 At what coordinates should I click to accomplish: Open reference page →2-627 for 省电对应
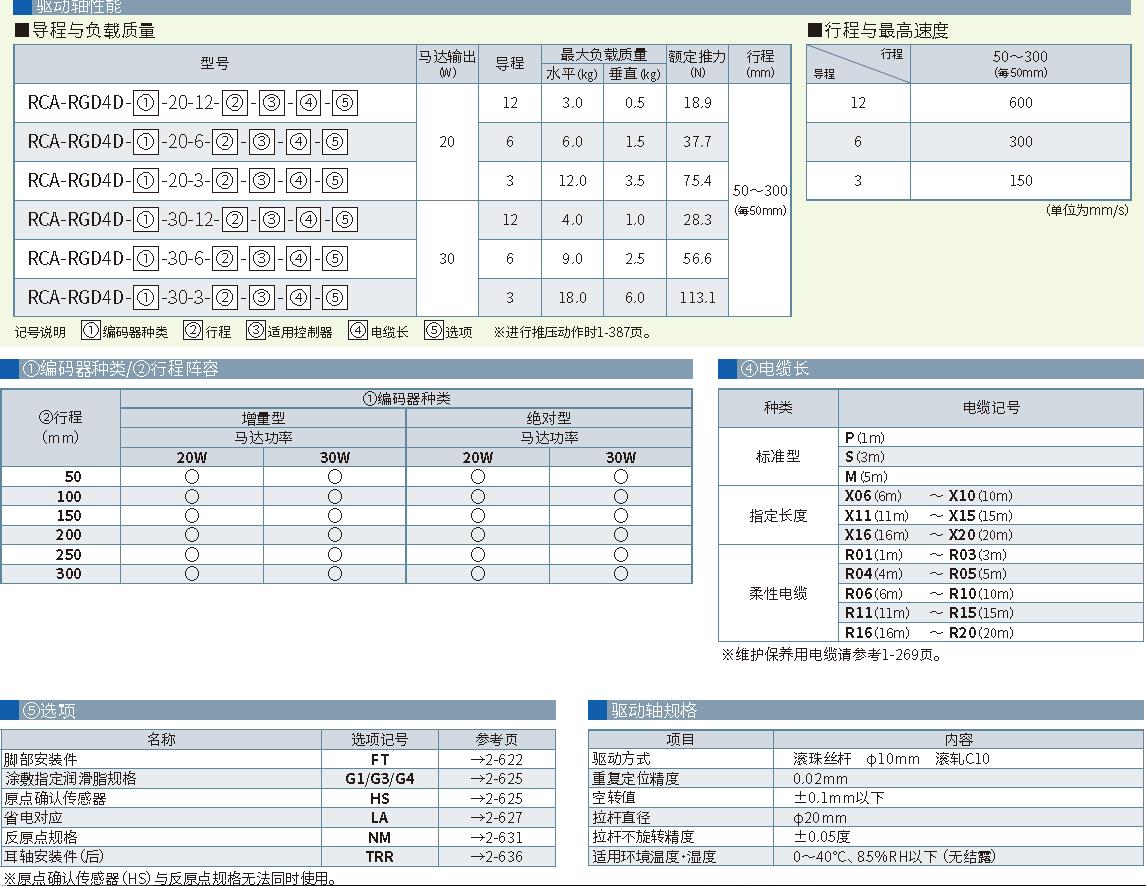coord(496,818)
